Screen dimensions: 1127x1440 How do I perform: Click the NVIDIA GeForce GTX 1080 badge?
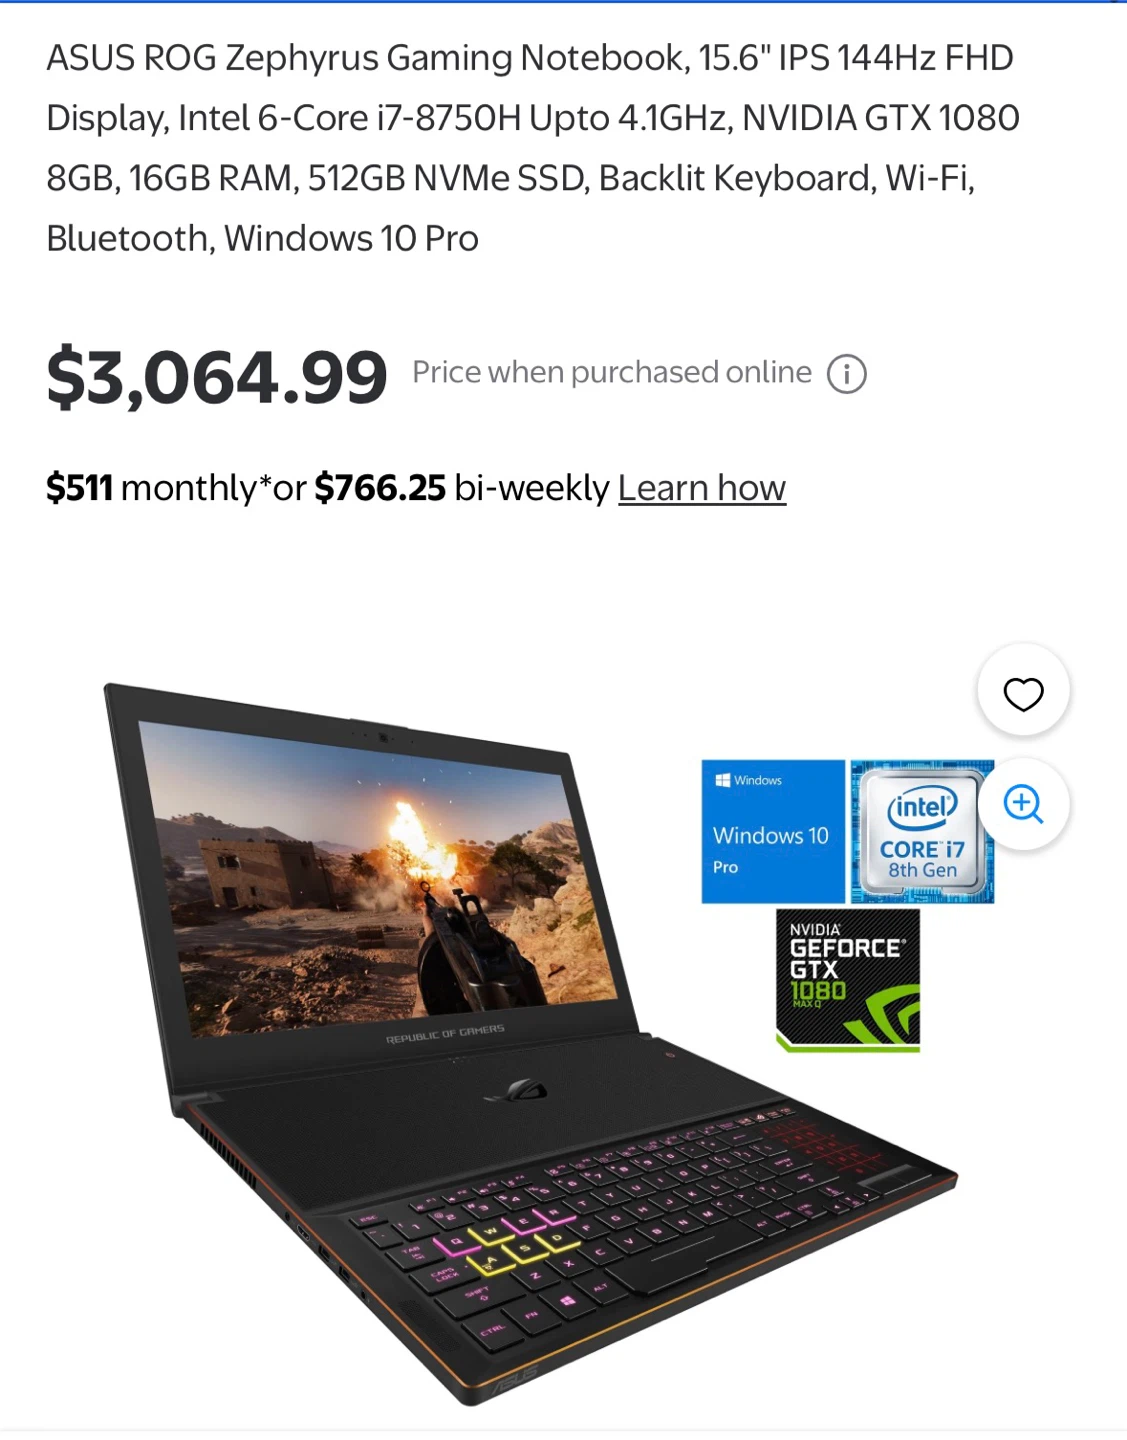pyautogui.click(x=848, y=979)
